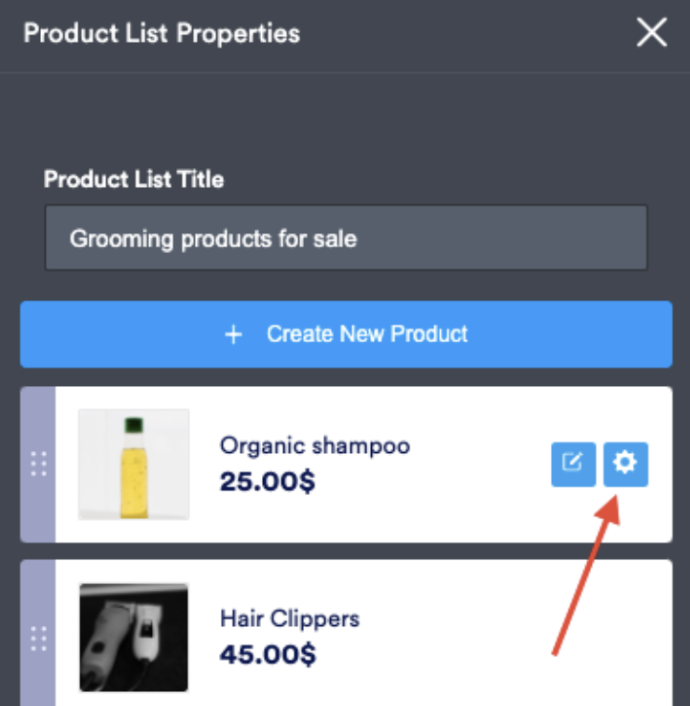Grab the Organic shampoo drag handle
The width and height of the screenshot is (690, 706).
point(39,465)
